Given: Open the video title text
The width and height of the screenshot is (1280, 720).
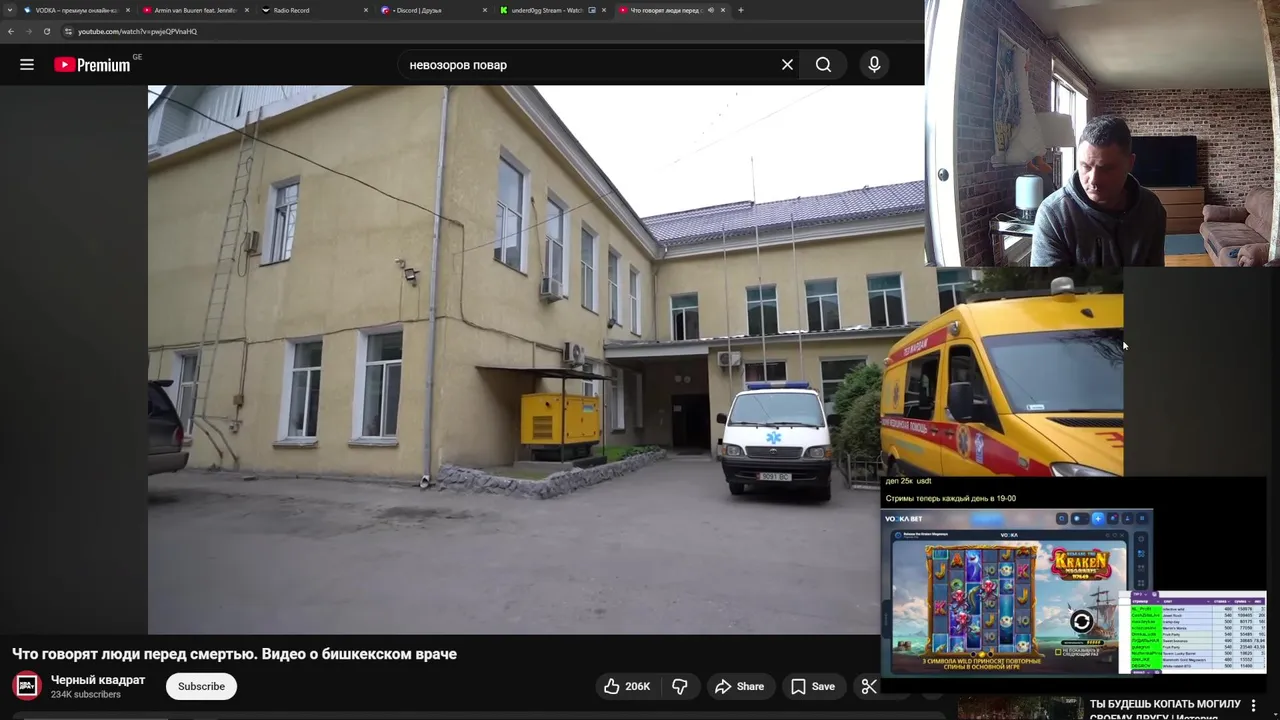Looking at the screenshot, I should tap(234, 654).
